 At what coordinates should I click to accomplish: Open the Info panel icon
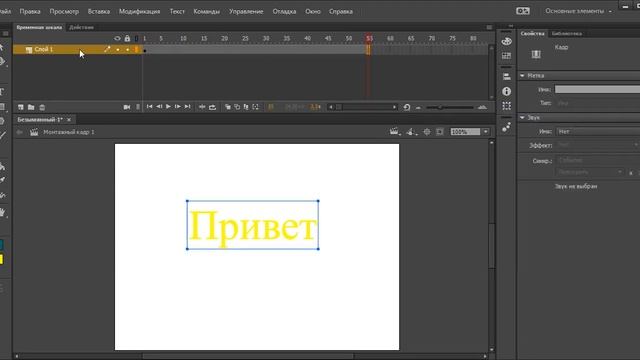507,91
